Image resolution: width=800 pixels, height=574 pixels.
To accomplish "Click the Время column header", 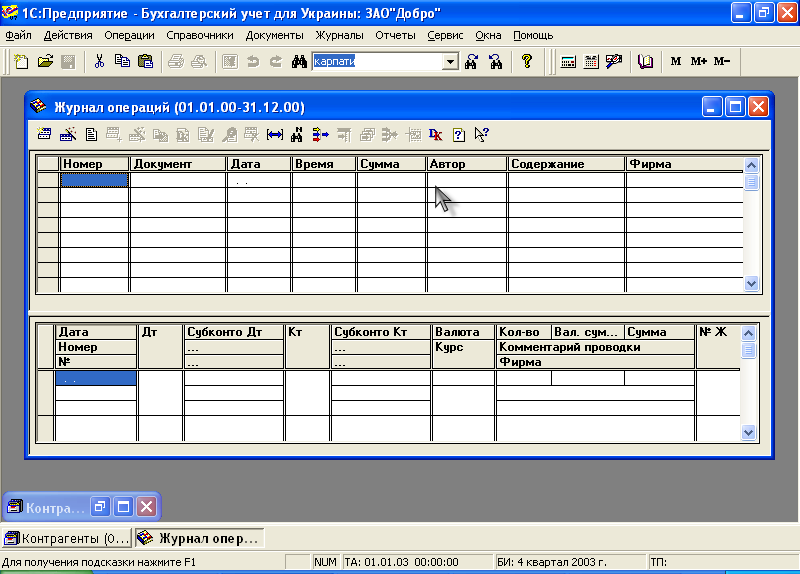I will click(323, 164).
